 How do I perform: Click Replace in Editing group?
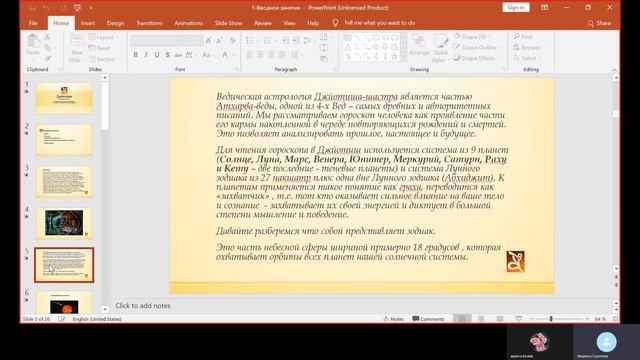[530, 47]
